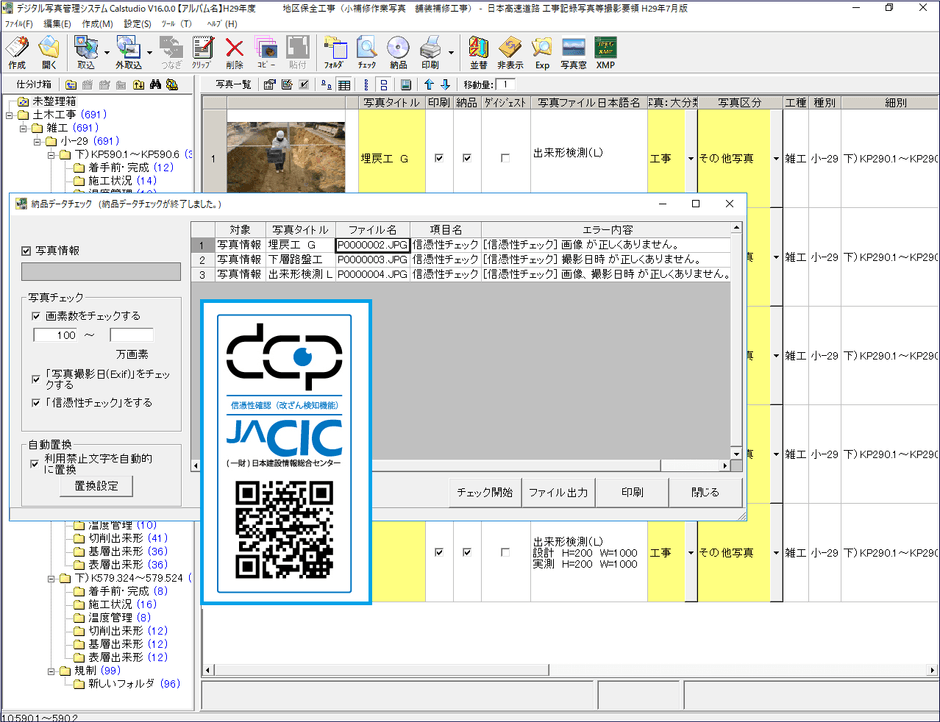The width and height of the screenshot is (940, 722).
Task: Open the その他写真 category dropdown
Action: (776, 158)
